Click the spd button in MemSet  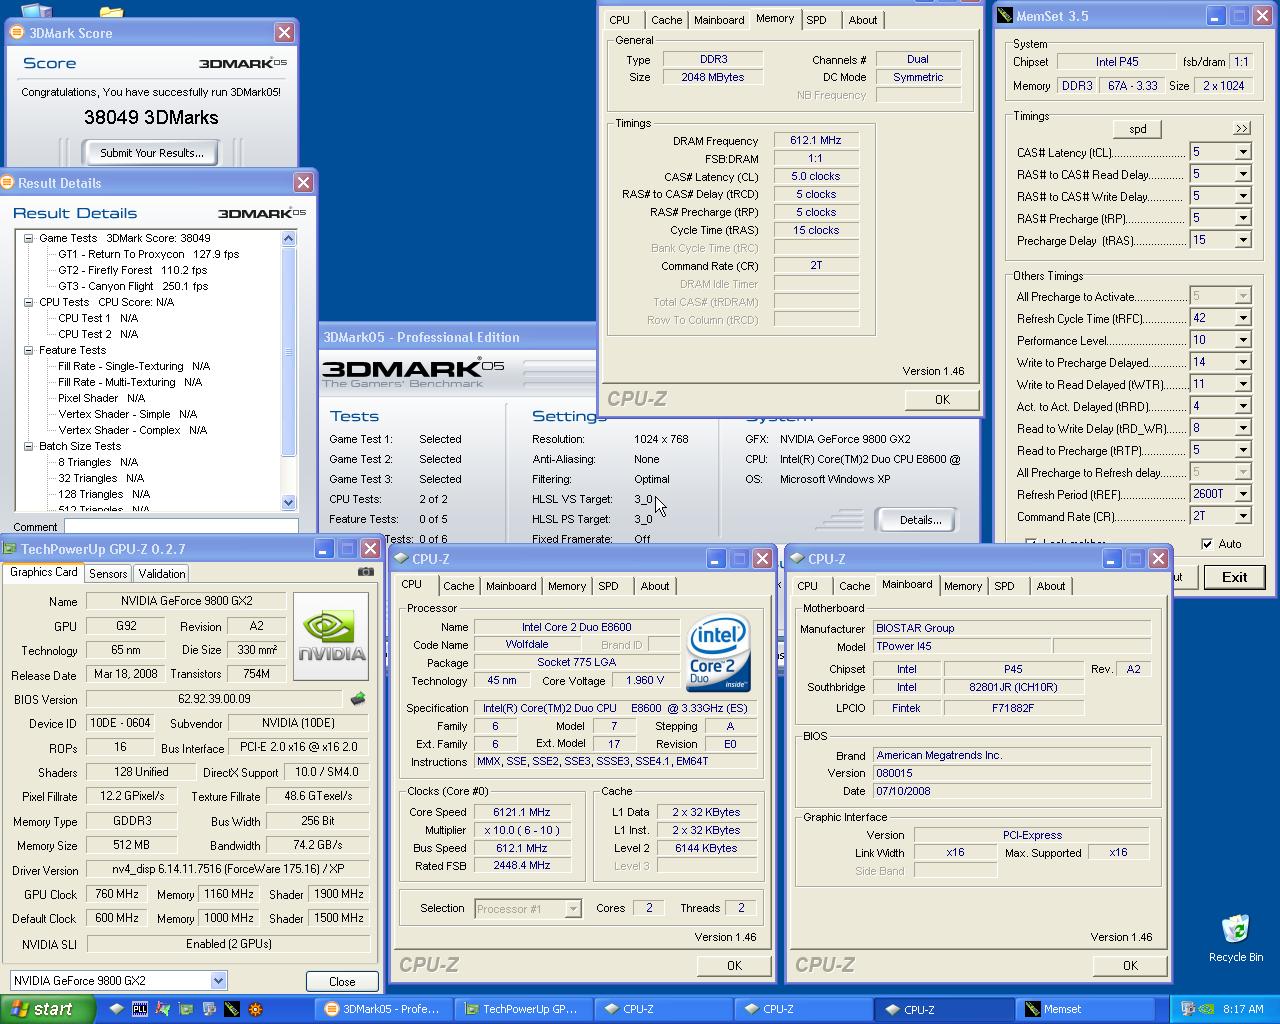tap(1137, 129)
